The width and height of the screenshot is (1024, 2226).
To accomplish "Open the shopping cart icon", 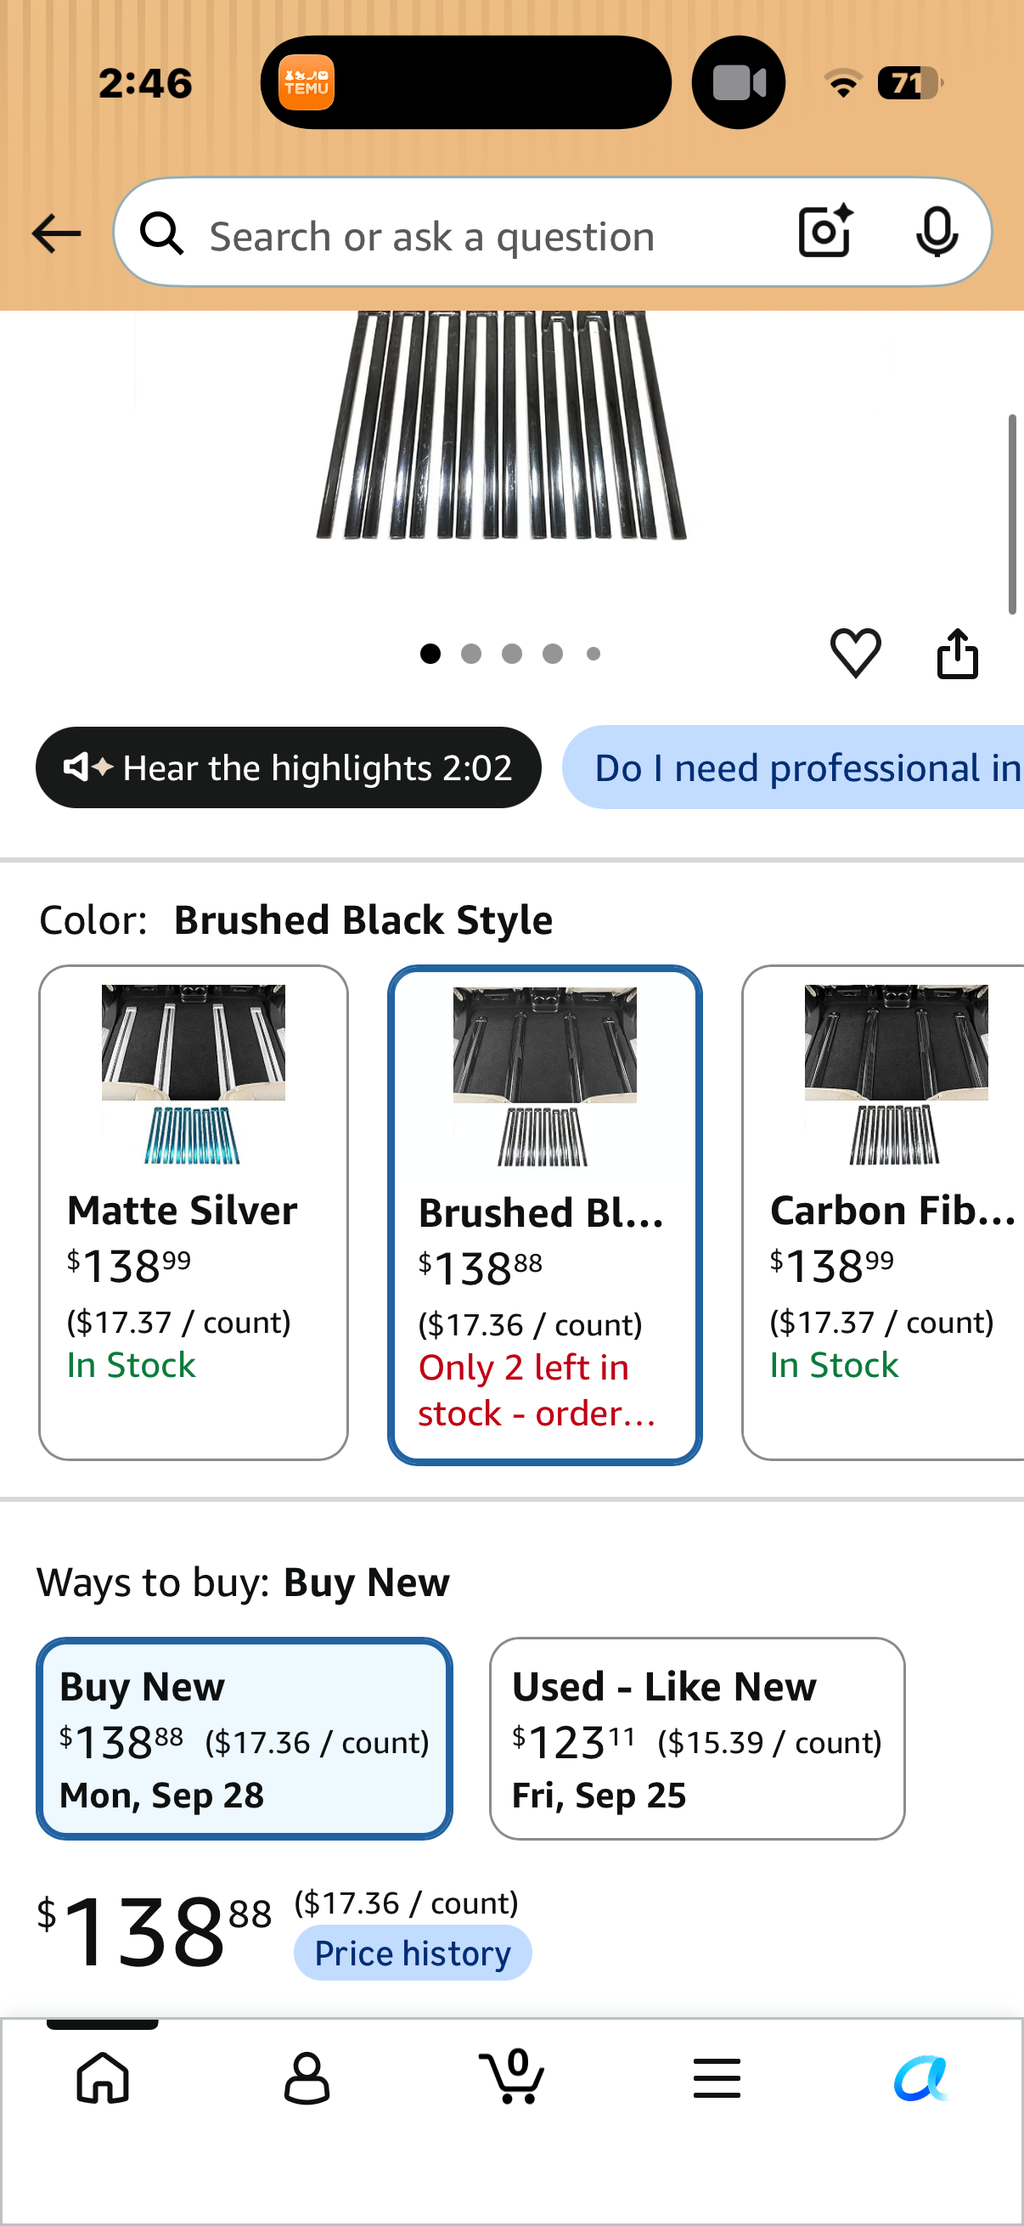I will tap(512, 2076).
